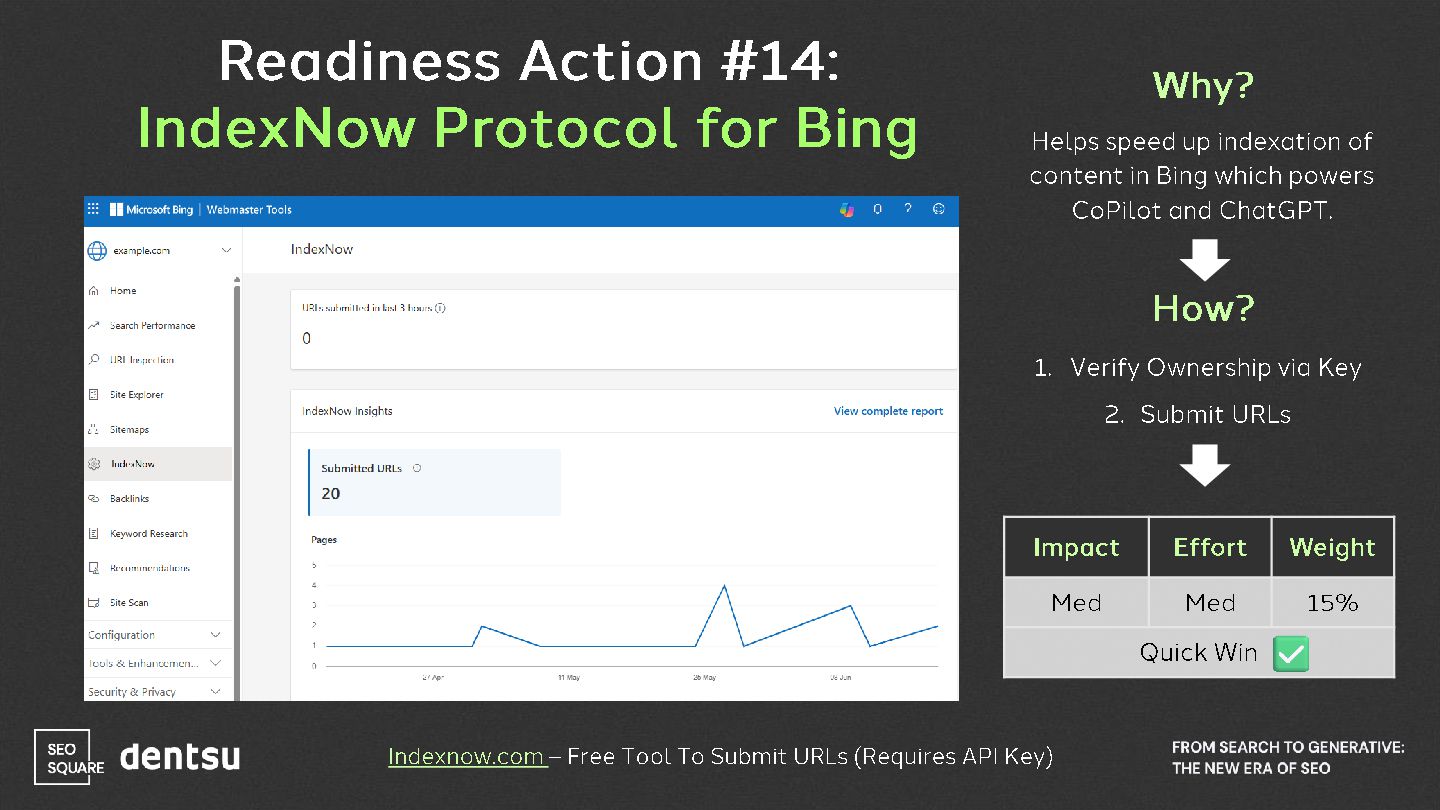
Task: Expand the example.com site dropdown
Action: point(226,251)
